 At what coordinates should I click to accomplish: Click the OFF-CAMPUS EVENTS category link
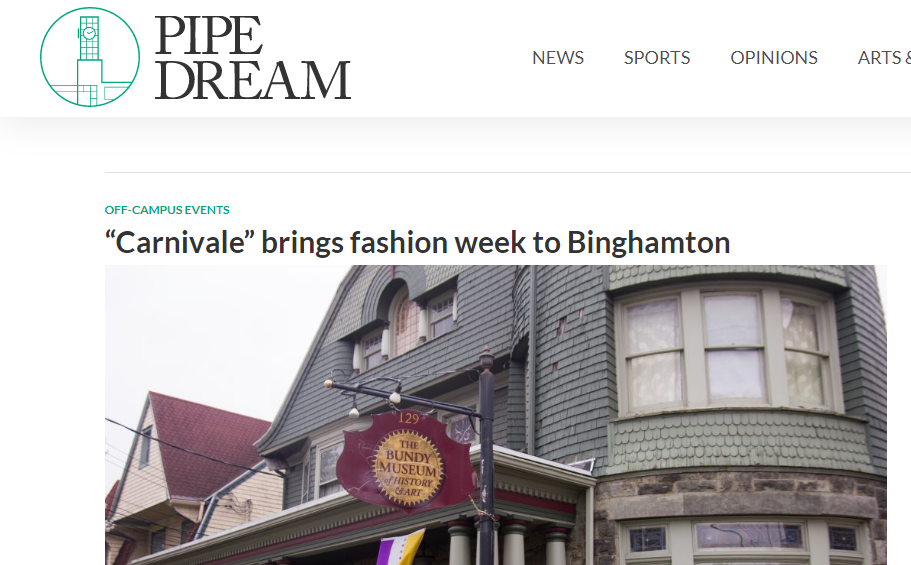click(x=167, y=210)
